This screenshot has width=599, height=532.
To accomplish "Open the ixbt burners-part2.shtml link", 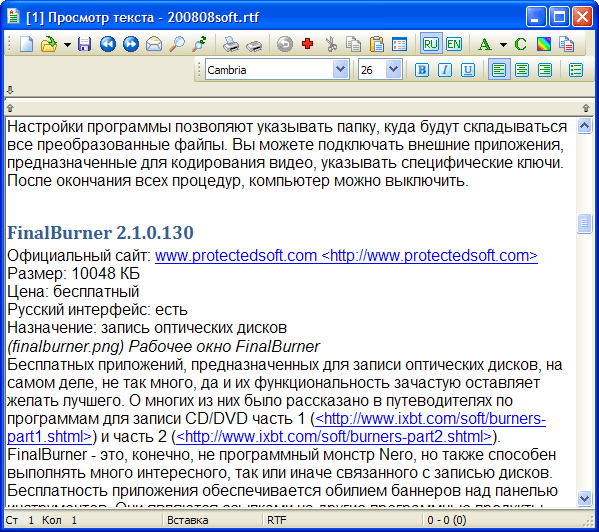I will (333, 437).
